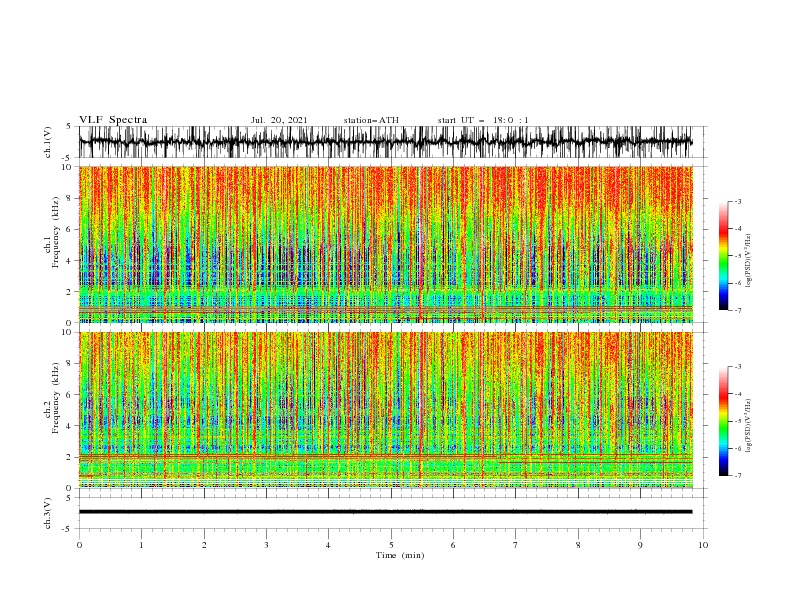The width and height of the screenshot is (792, 612).
Task: Click the ch.1 spectrogram panel
Action: coord(386,244)
